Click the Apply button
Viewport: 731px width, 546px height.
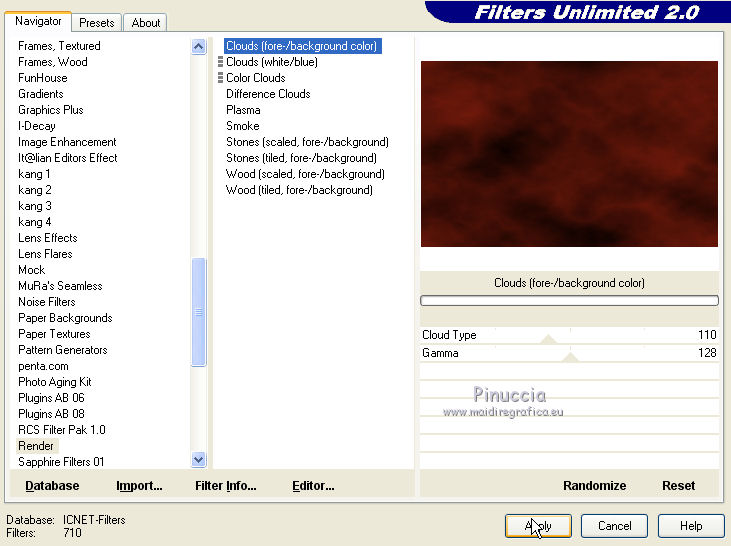click(x=538, y=526)
